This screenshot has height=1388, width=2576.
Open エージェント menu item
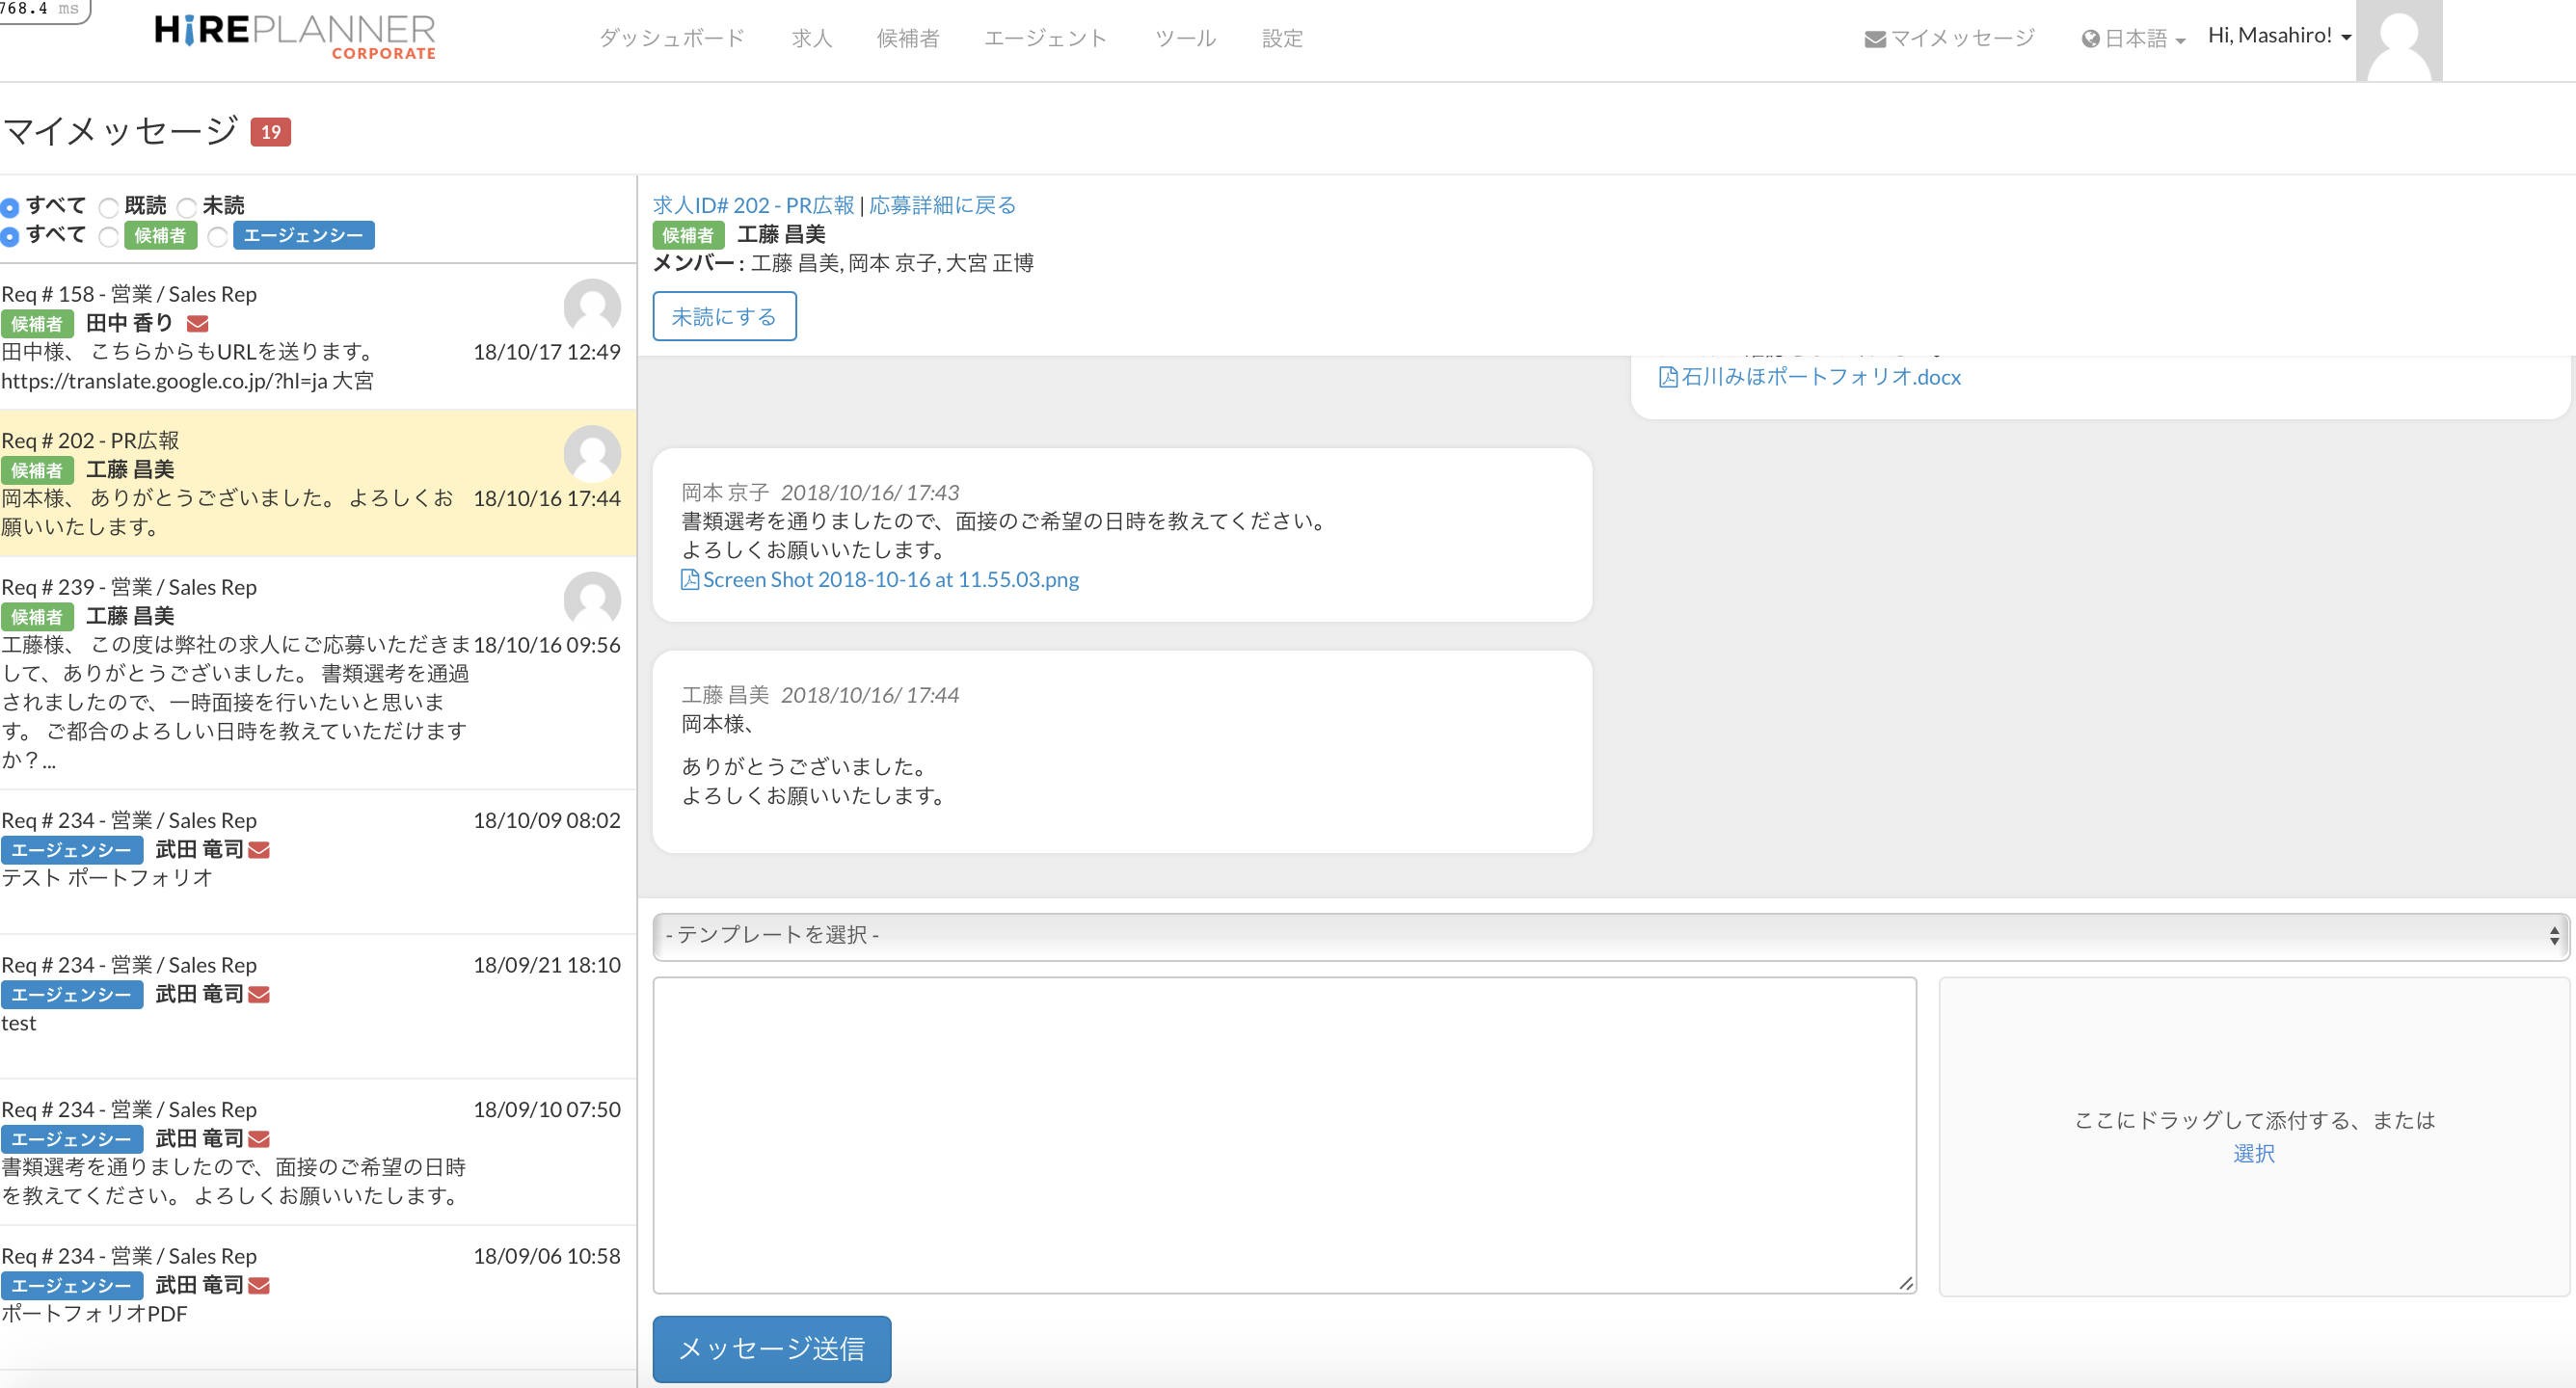pyautogui.click(x=1045, y=38)
